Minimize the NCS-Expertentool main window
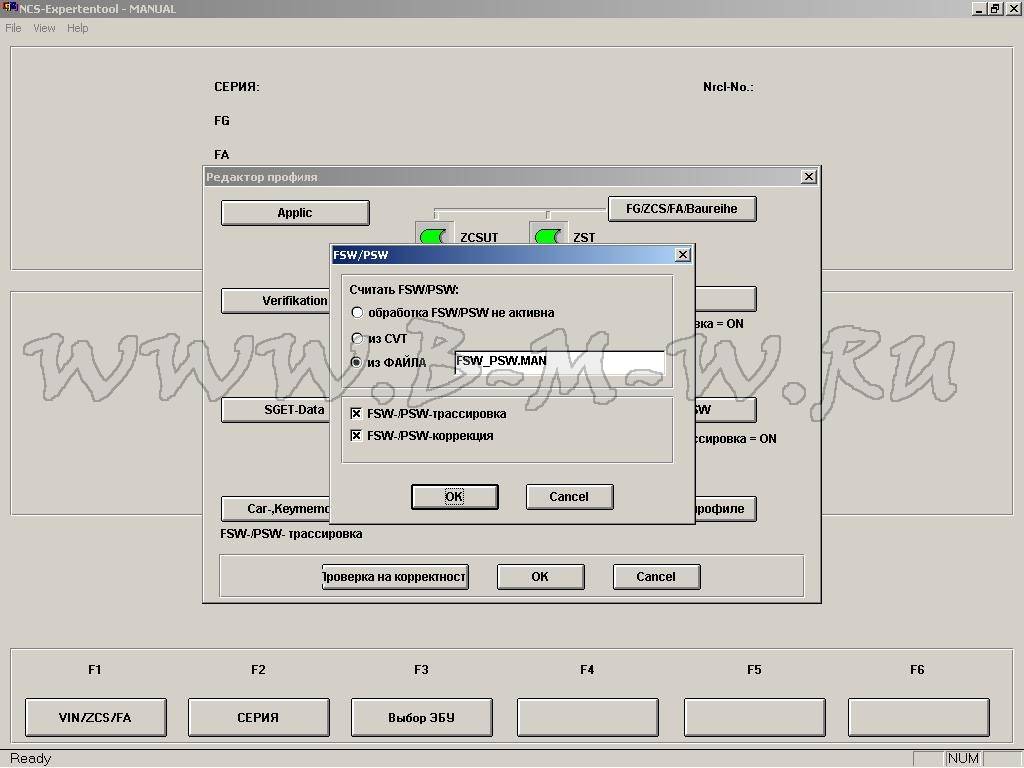Screen dimensions: 1024x768 coord(978,8)
